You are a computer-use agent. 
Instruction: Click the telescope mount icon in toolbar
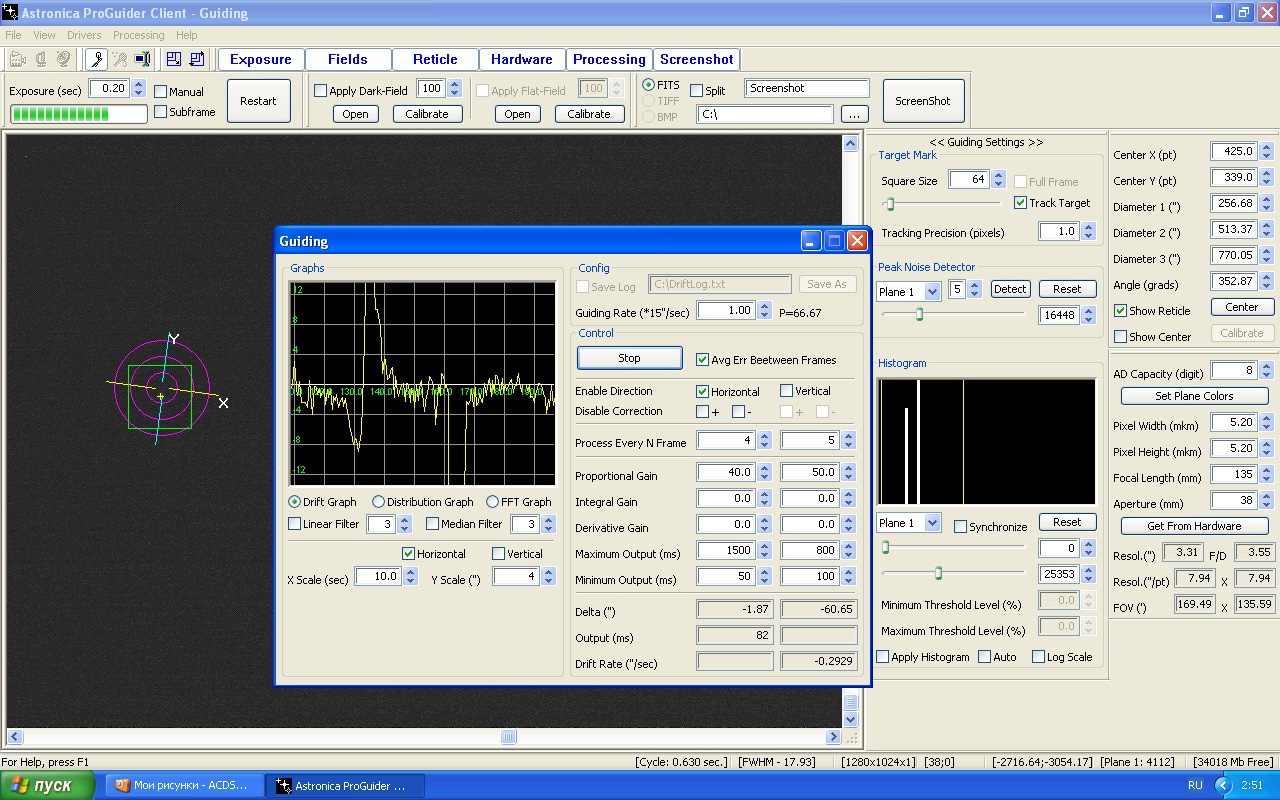click(x=41, y=59)
